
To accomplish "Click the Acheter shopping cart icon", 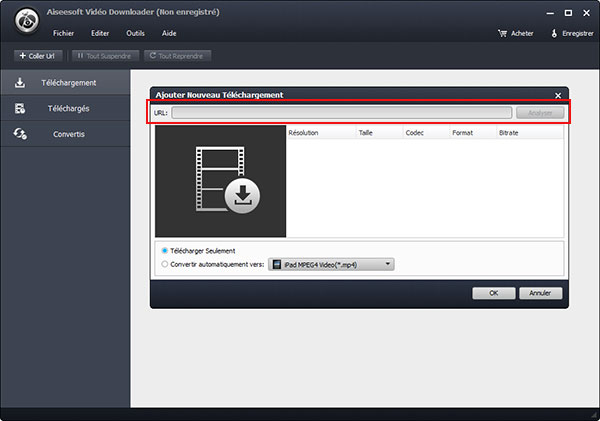I will click(x=502, y=33).
